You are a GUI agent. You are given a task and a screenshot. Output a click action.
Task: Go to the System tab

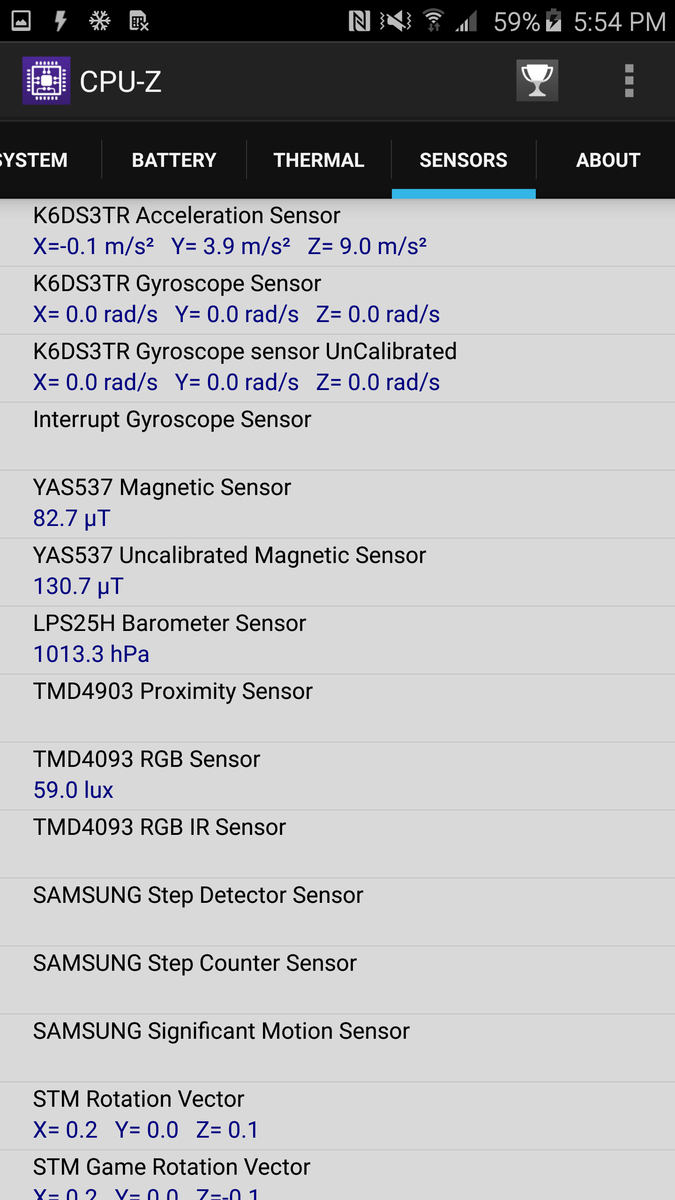36,160
